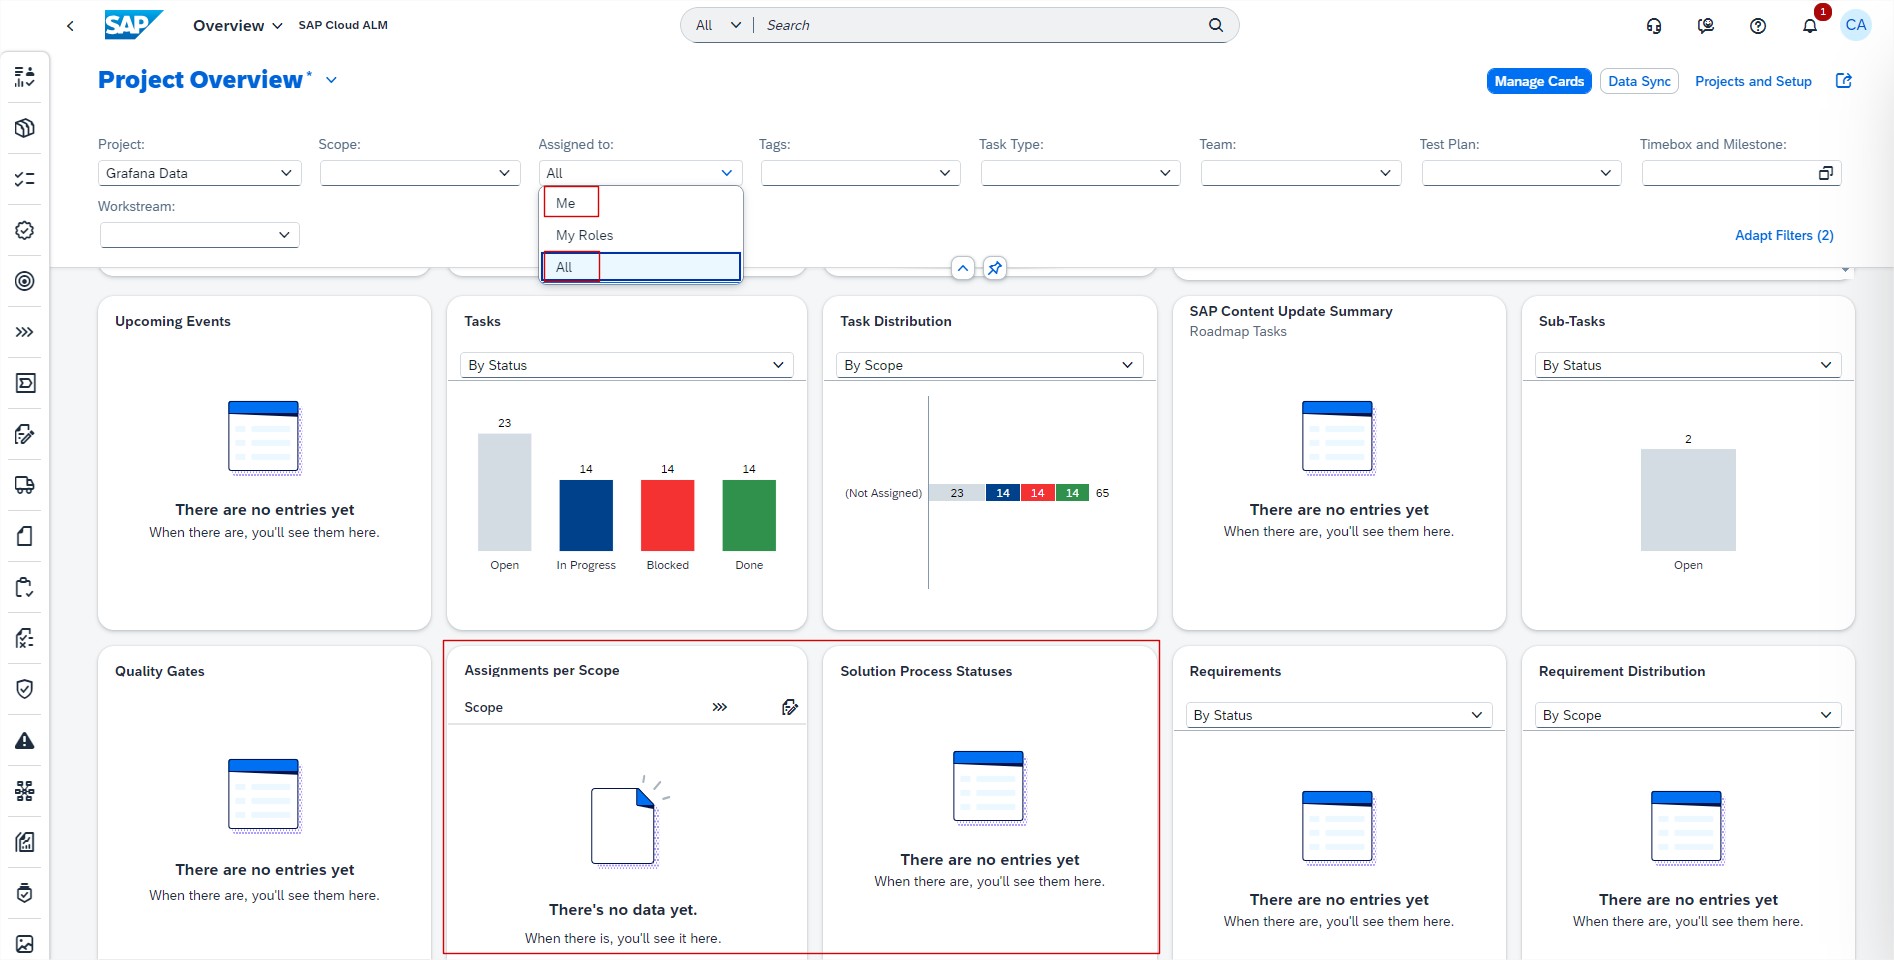Viewport: 1894px width, 960px height.
Task: Click the CA user avatar
Action: coord(1856,25)
